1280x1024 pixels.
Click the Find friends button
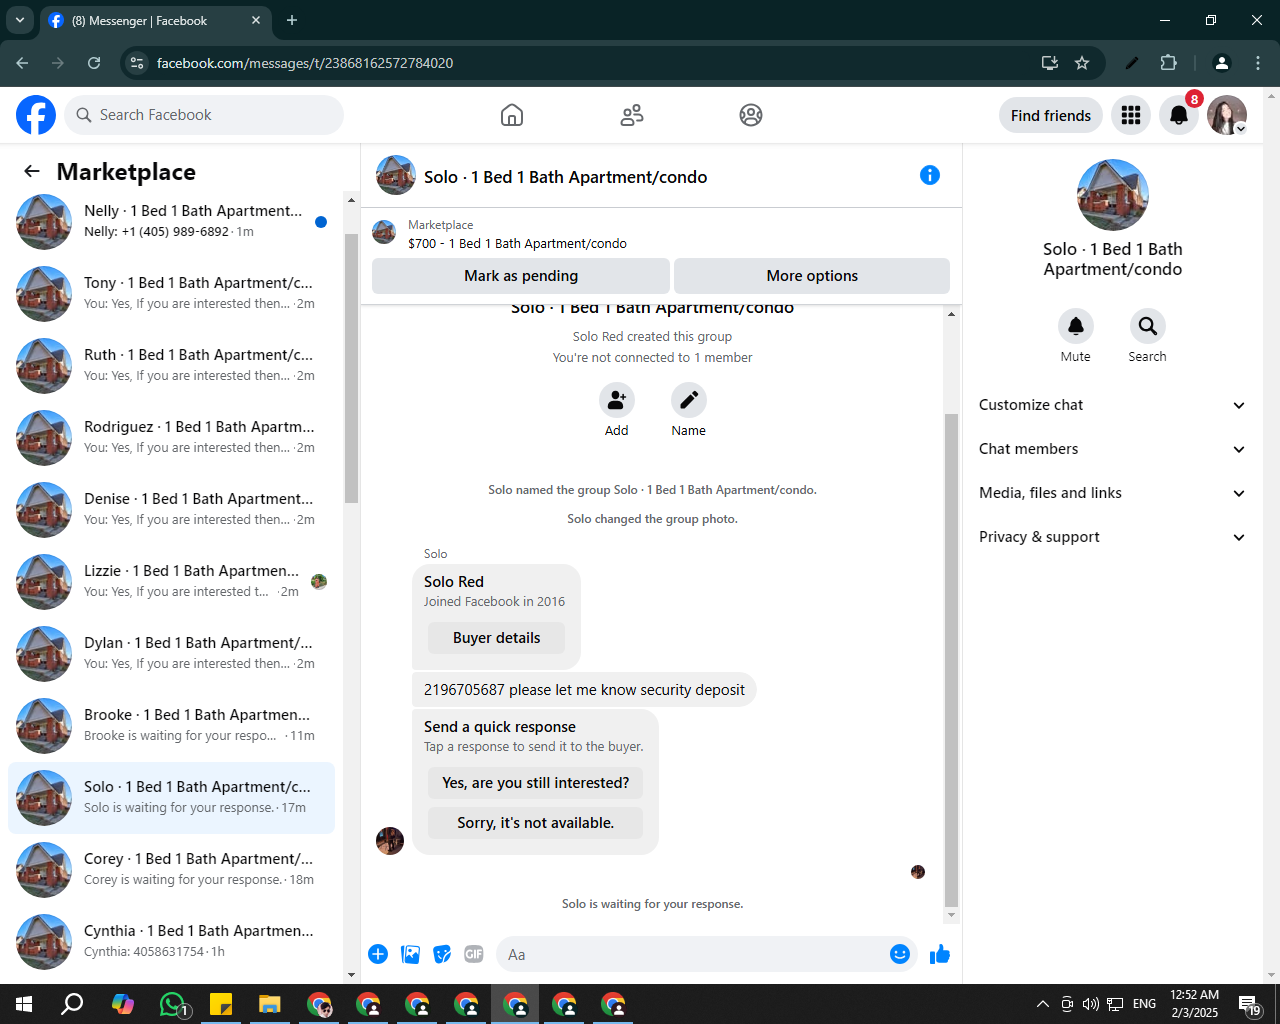click(1051, 115)
